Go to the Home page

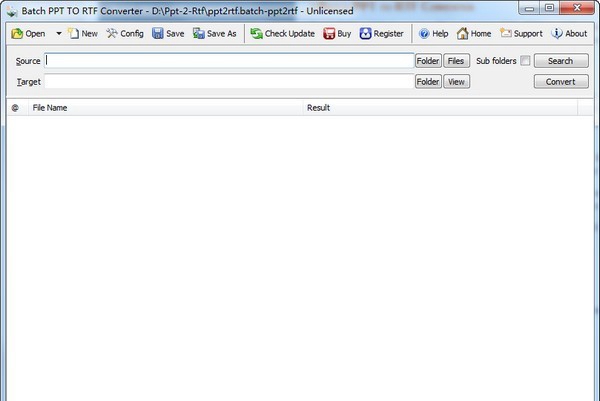474,34
